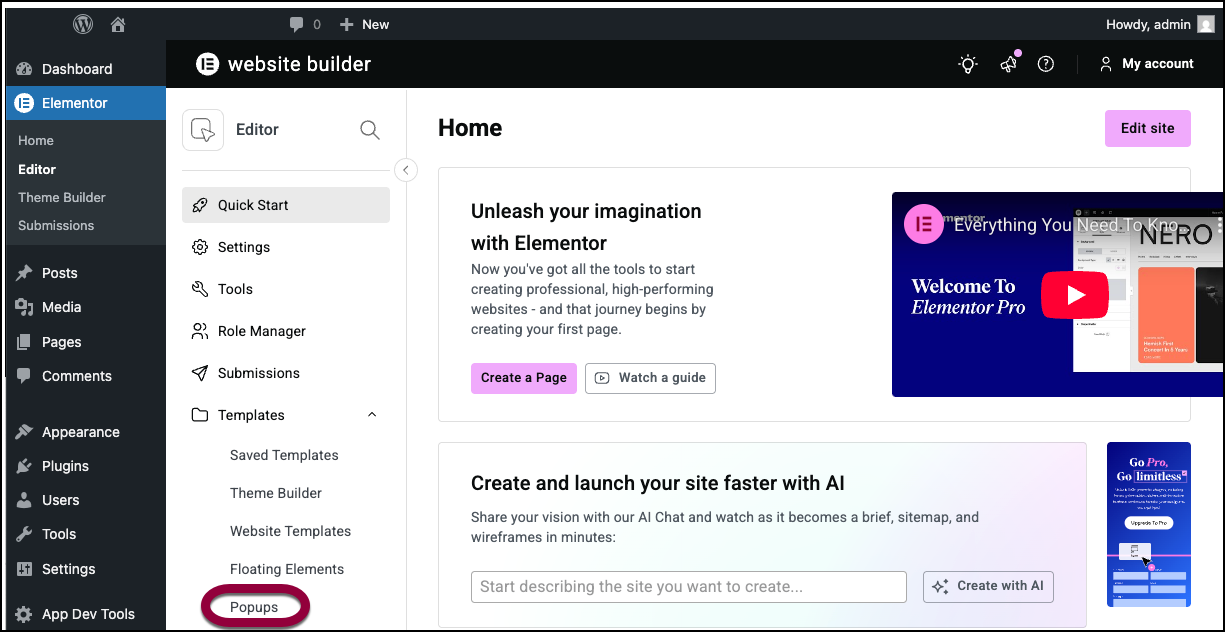Click the help question mark icon
The height and width of the screenshot is (632, 1225).
(x=1046, y=64)
